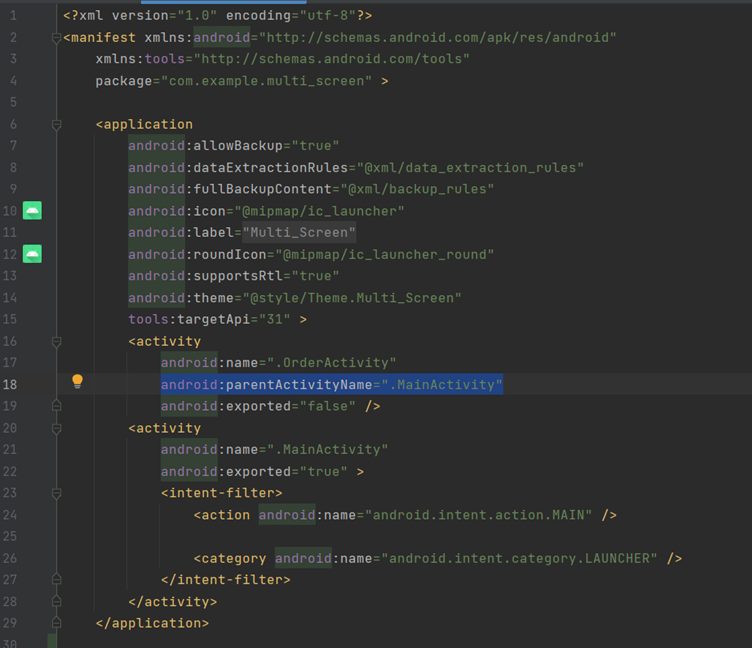Click line number 25 in the gutter
This screenshot has width=752, height=648.
[12, 537]
